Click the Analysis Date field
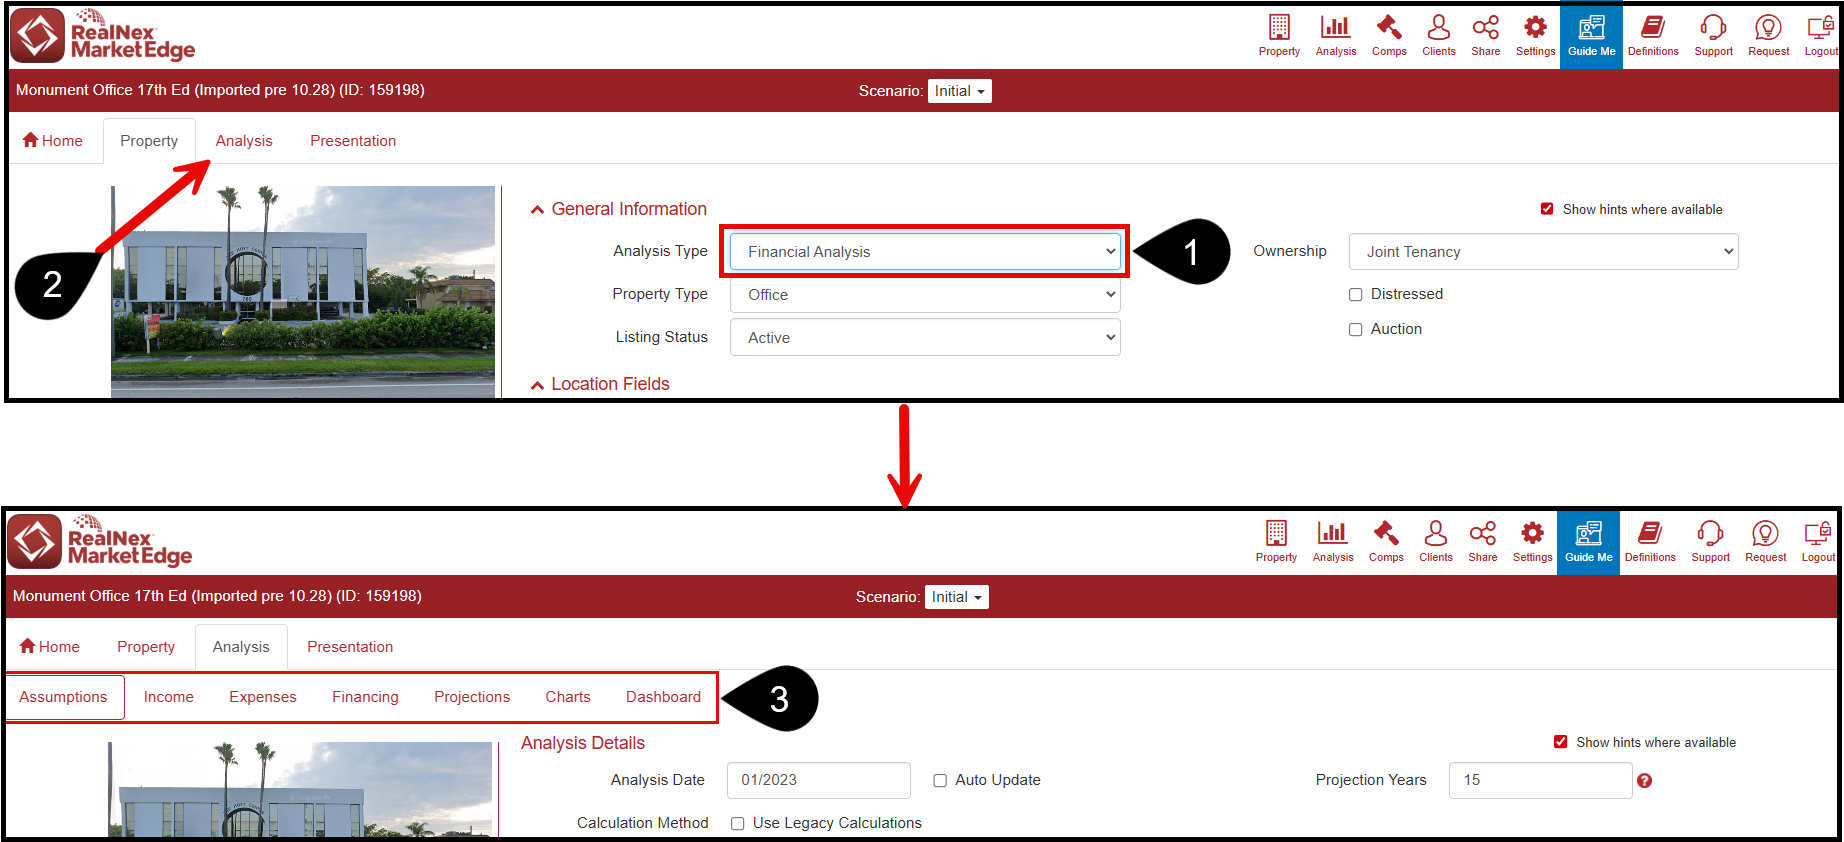 (819, 780)
